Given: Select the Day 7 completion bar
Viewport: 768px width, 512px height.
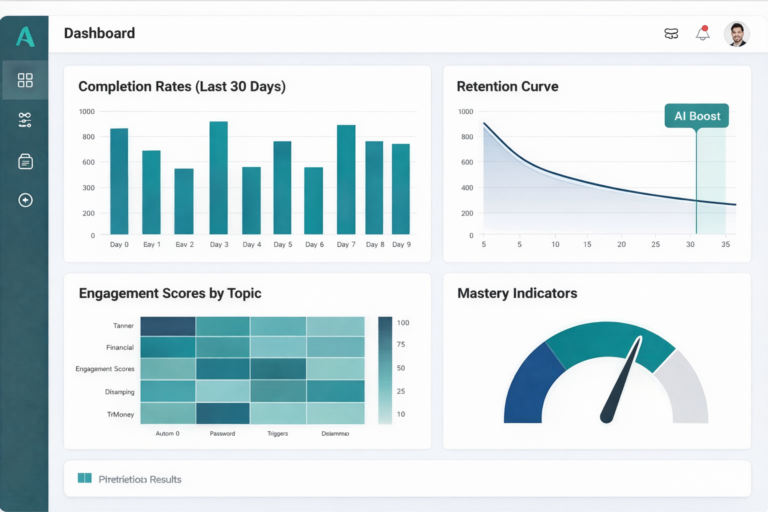Looking at the screenshot, I should click(346, 180).
